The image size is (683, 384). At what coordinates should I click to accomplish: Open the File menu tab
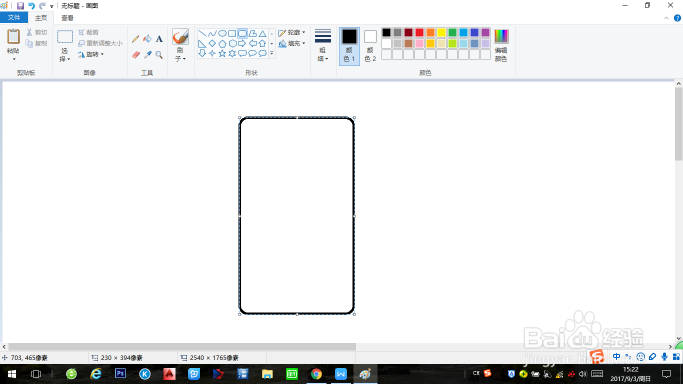14,17
